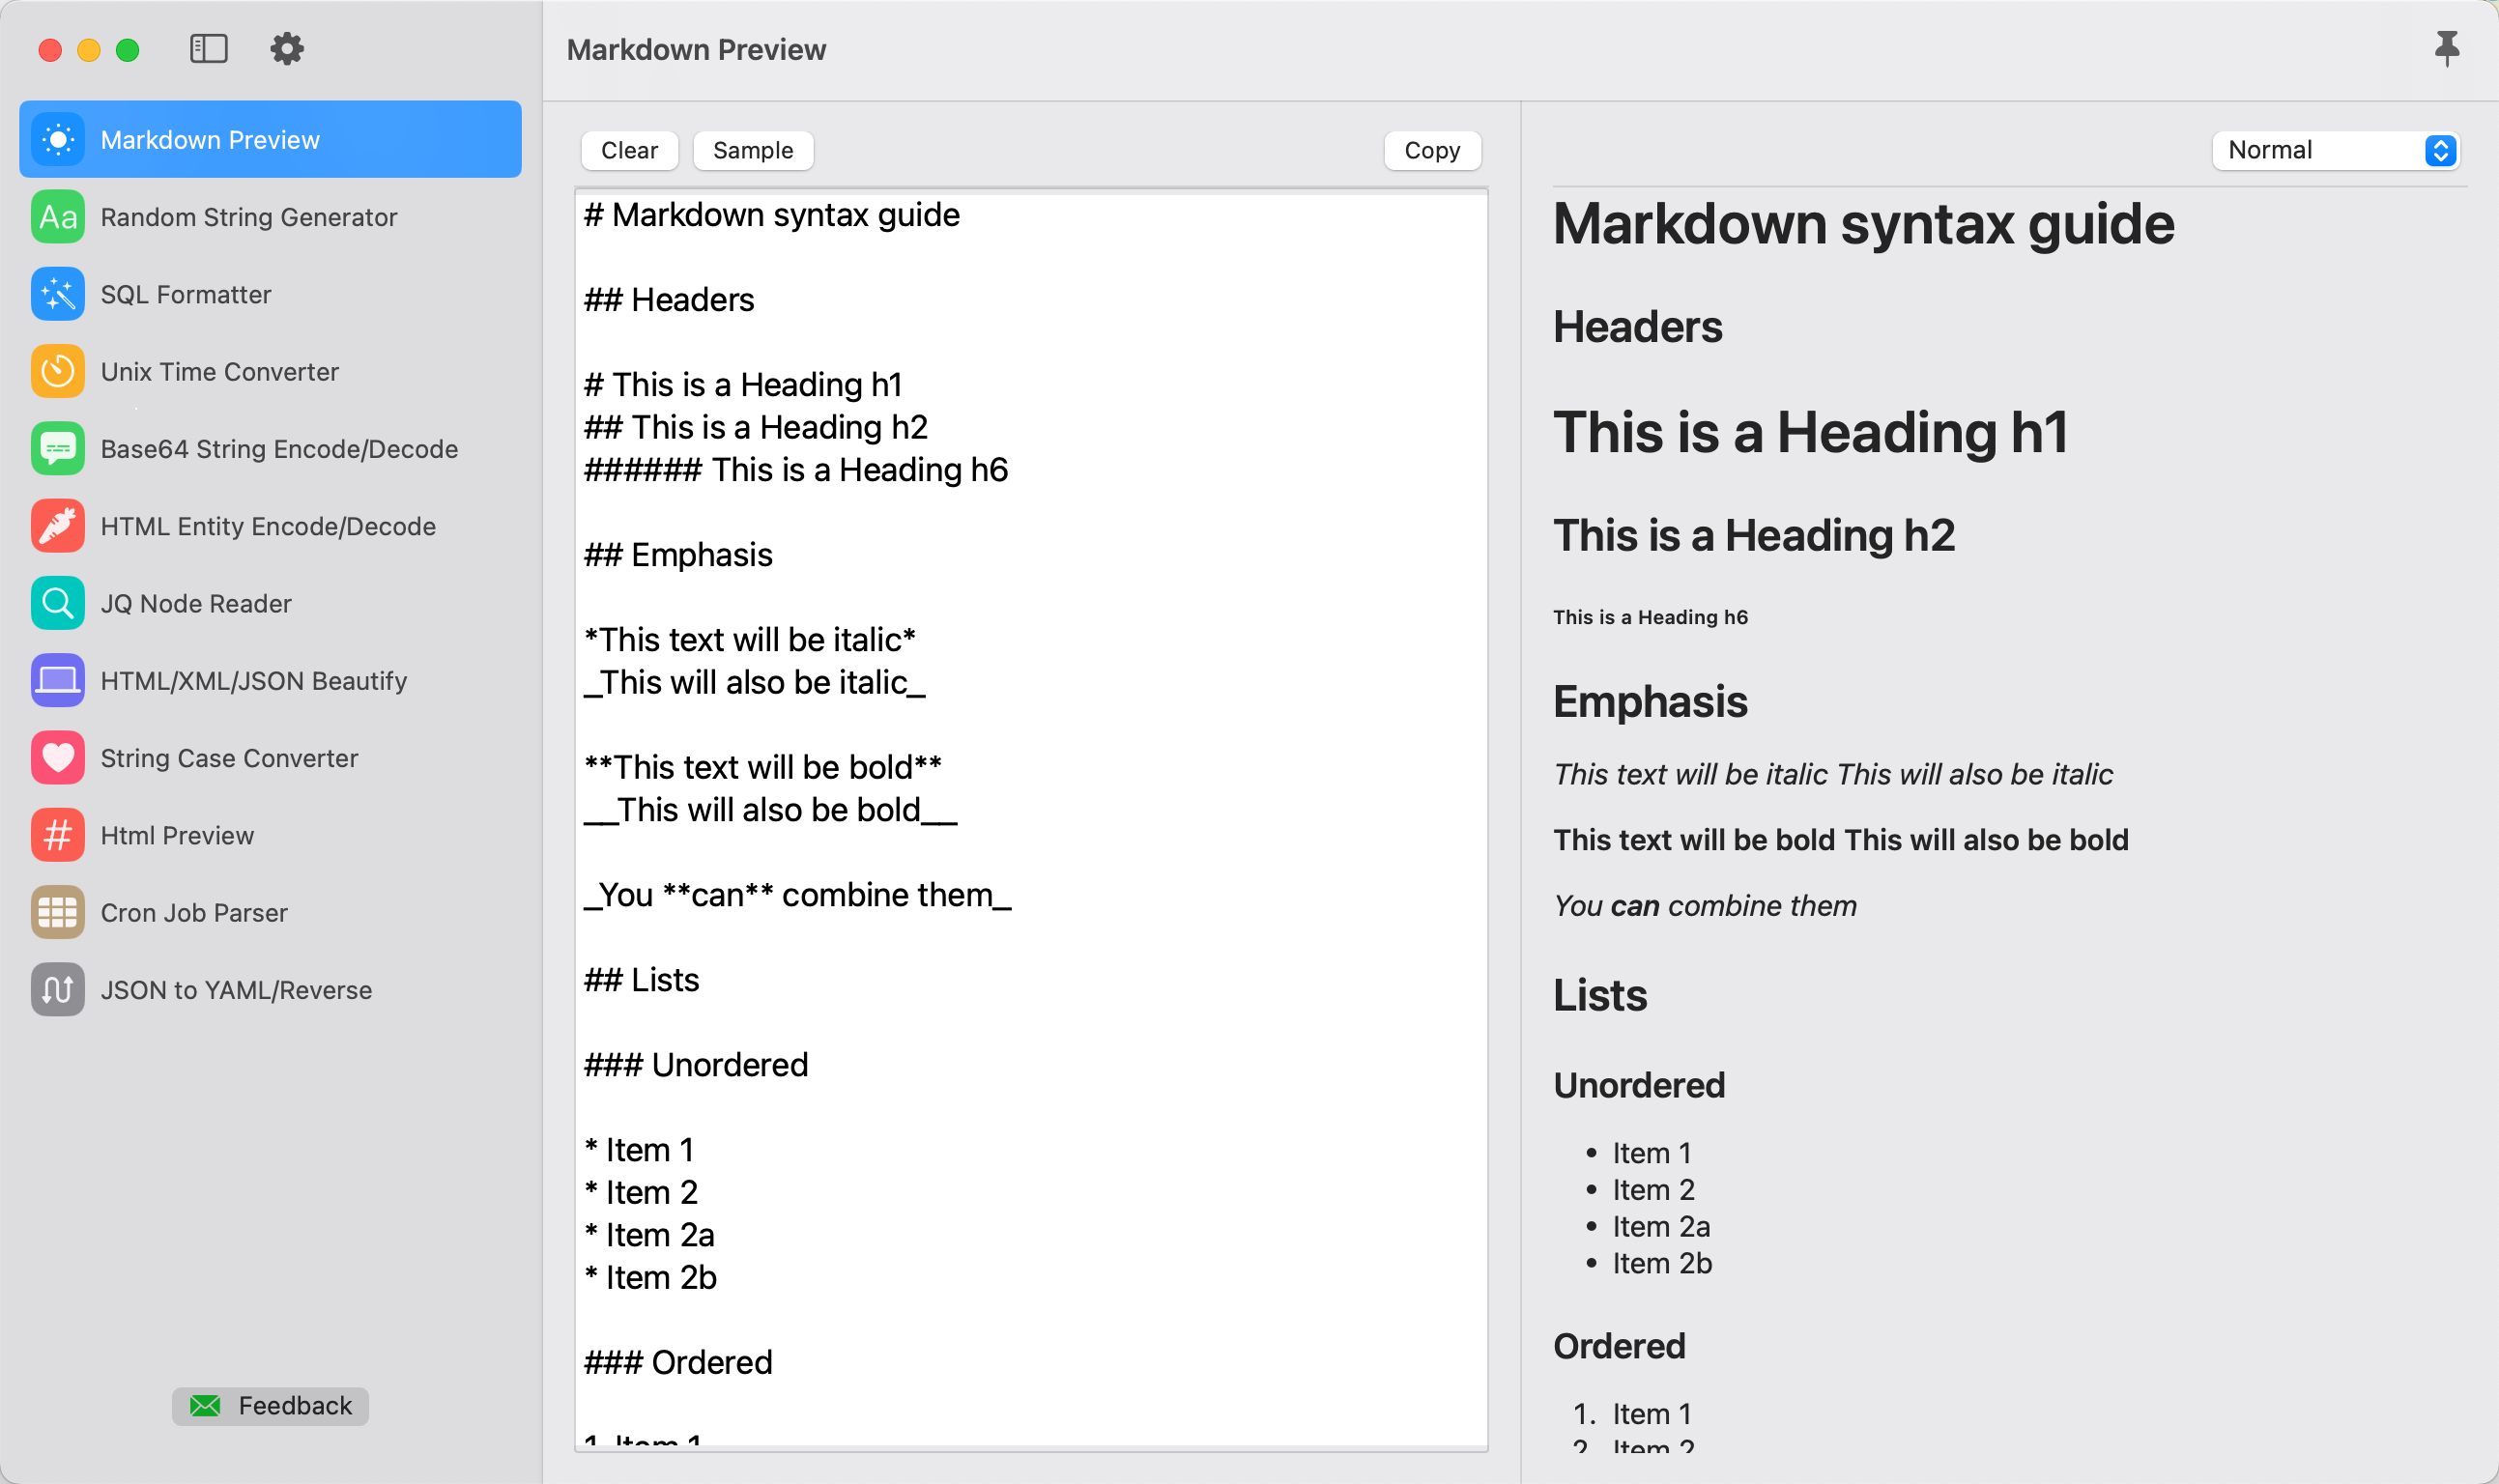Click the HTML Entity Encode/Decode carrot icon
Viewport: 2499px width, 1484px height.
(58, 526)
